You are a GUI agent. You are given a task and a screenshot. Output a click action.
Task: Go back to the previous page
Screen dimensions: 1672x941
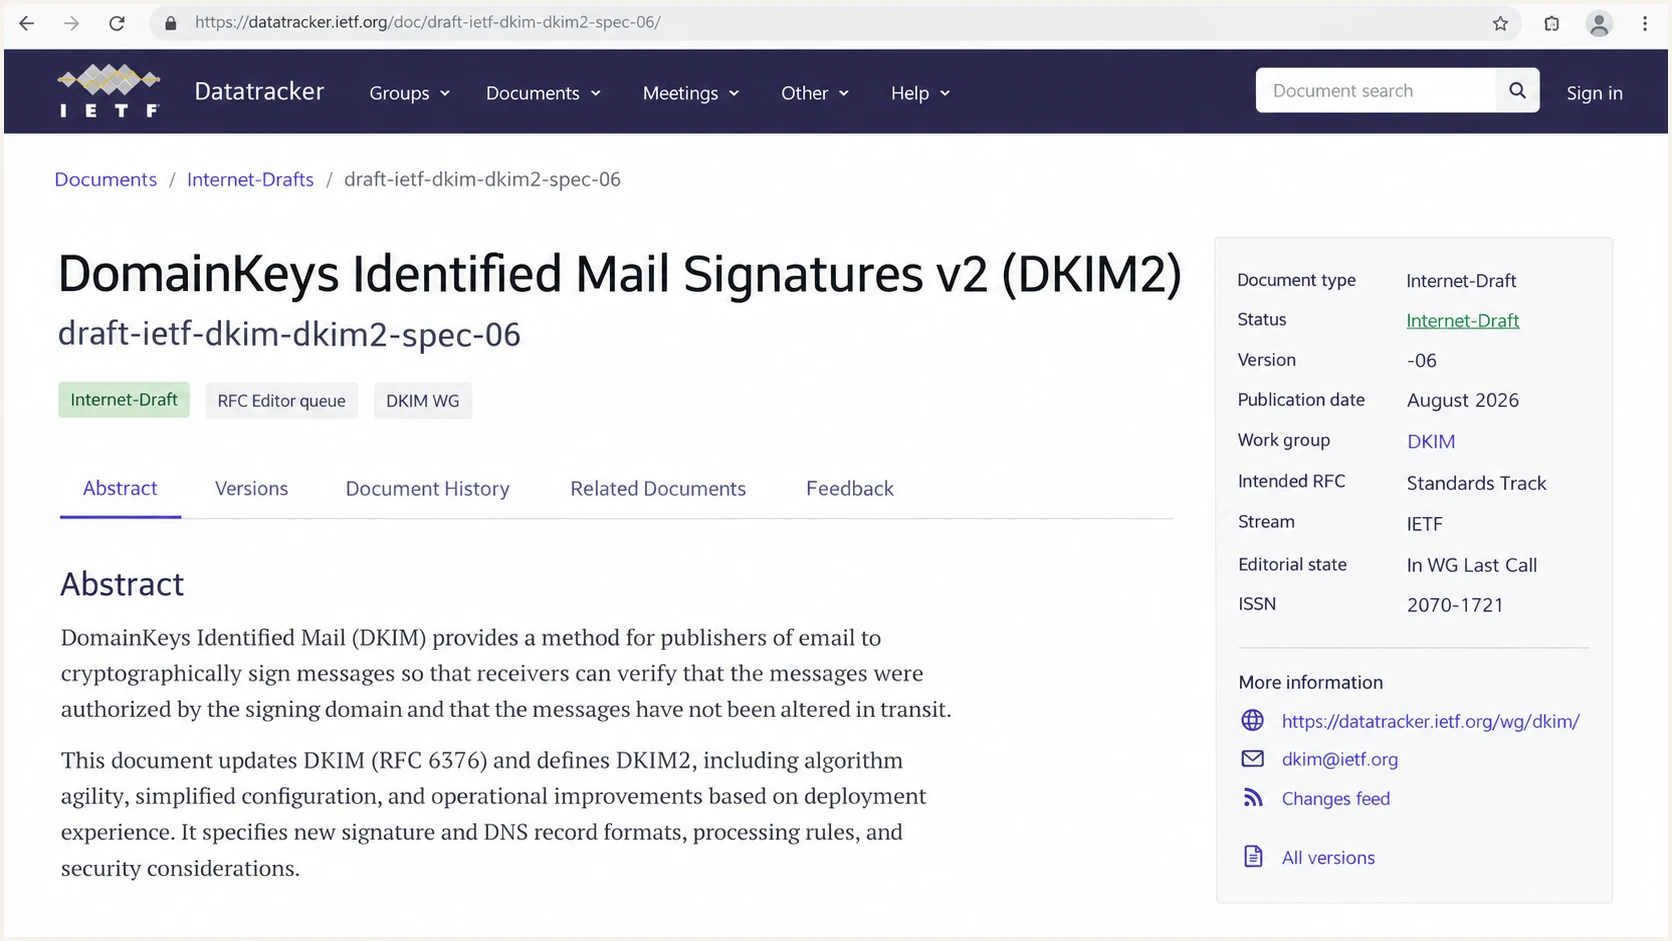tap(27, 23)
